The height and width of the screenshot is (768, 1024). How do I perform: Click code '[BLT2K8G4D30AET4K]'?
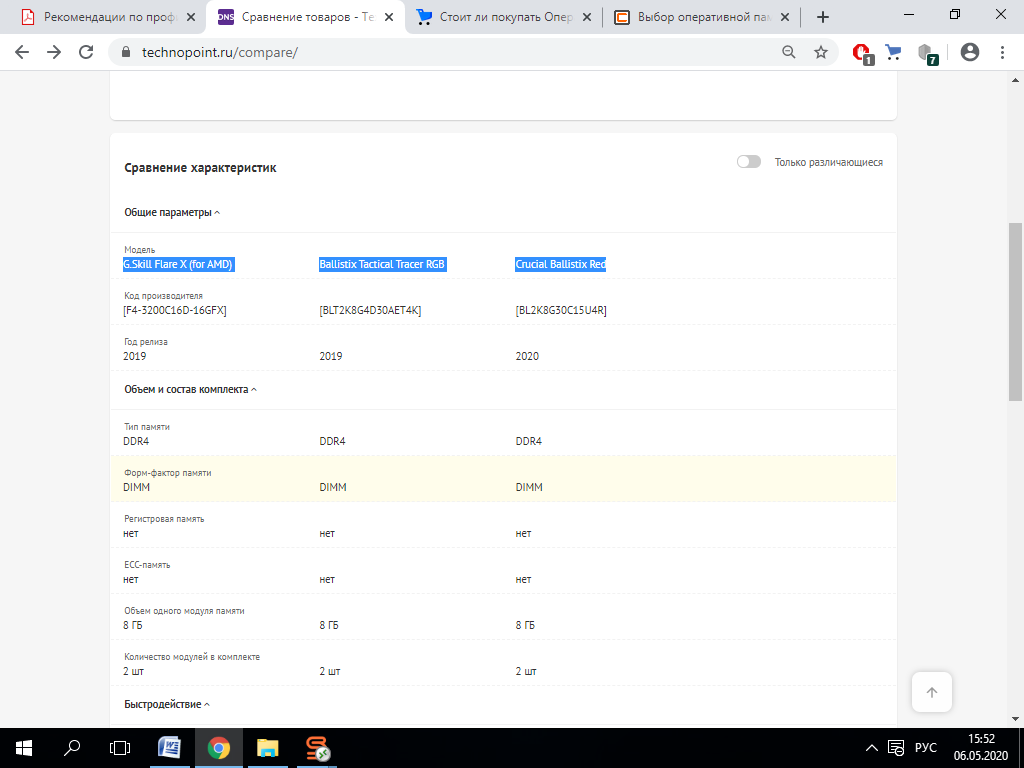click(370, 310)
